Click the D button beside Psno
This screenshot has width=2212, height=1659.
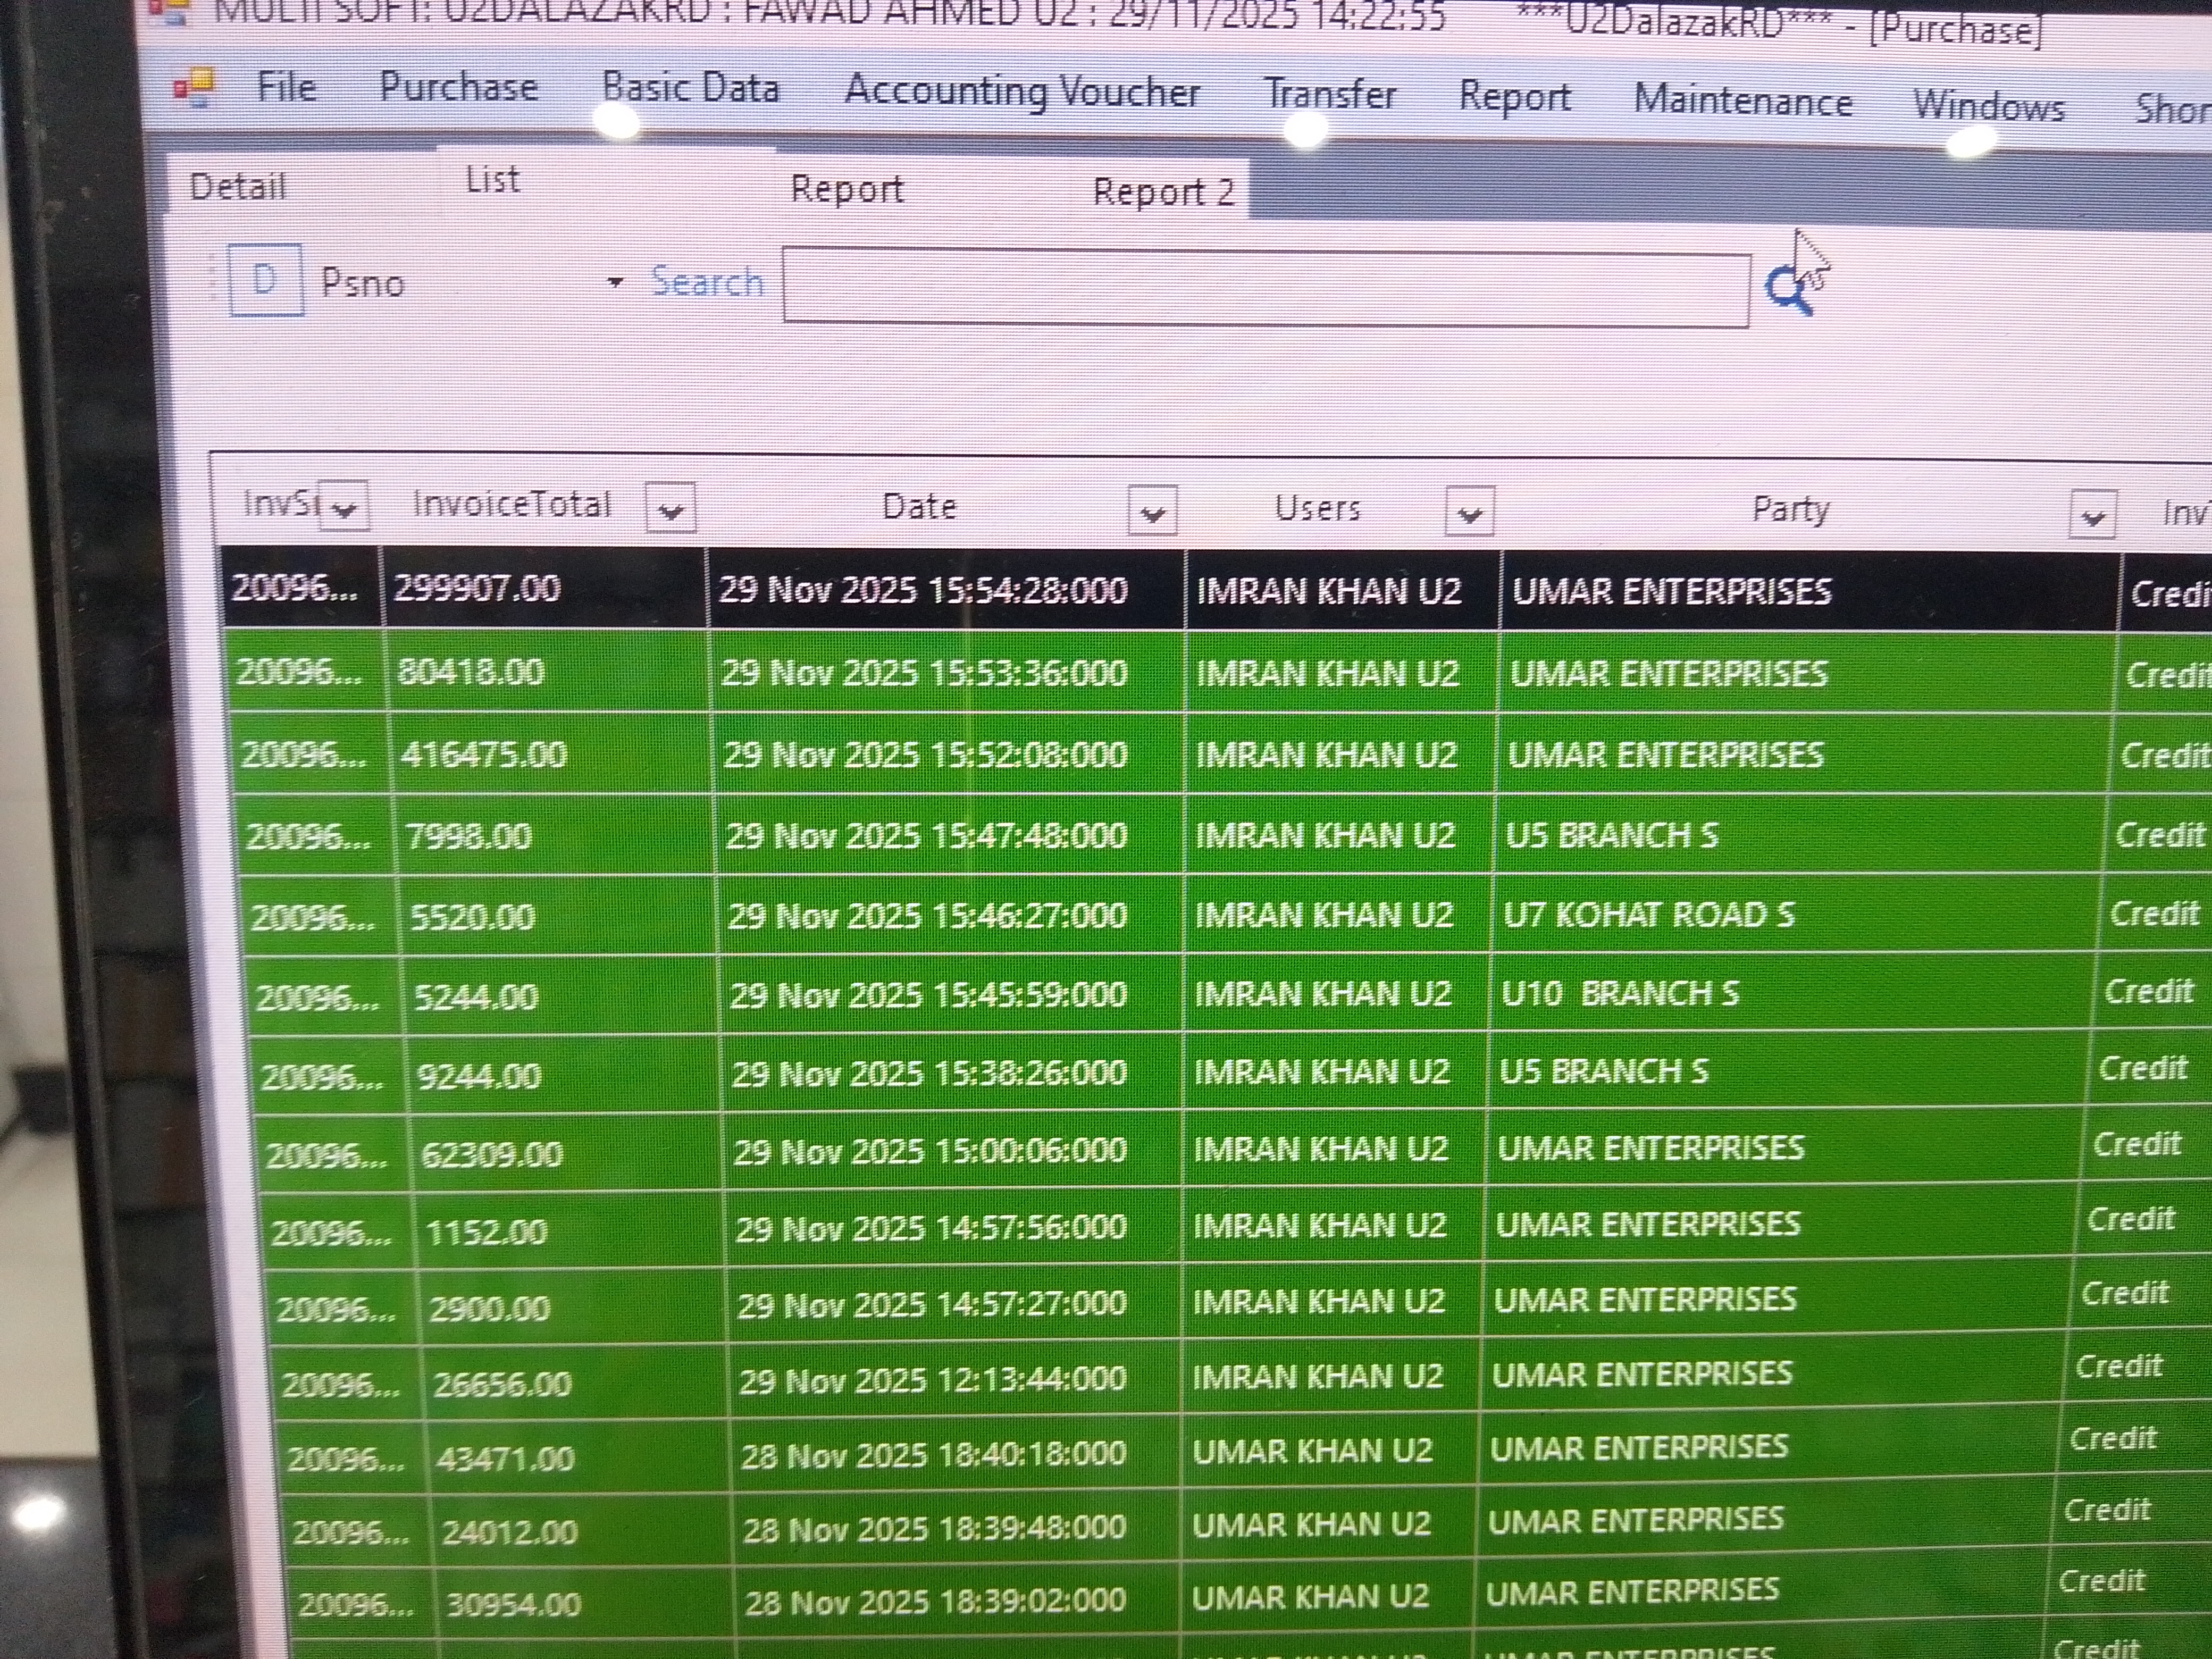pos(265,280)
